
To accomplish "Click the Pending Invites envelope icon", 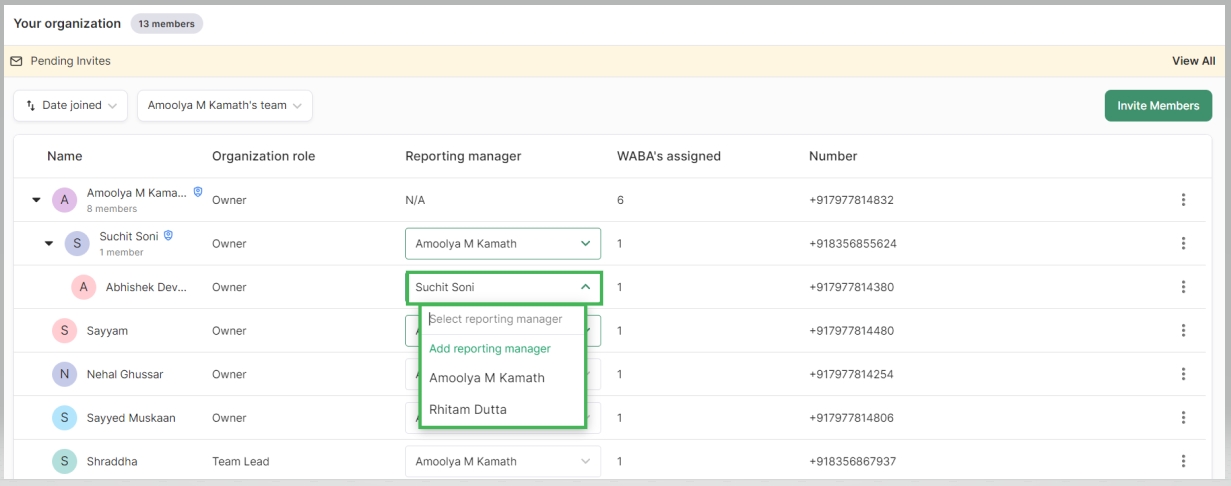I will point(16,61).
